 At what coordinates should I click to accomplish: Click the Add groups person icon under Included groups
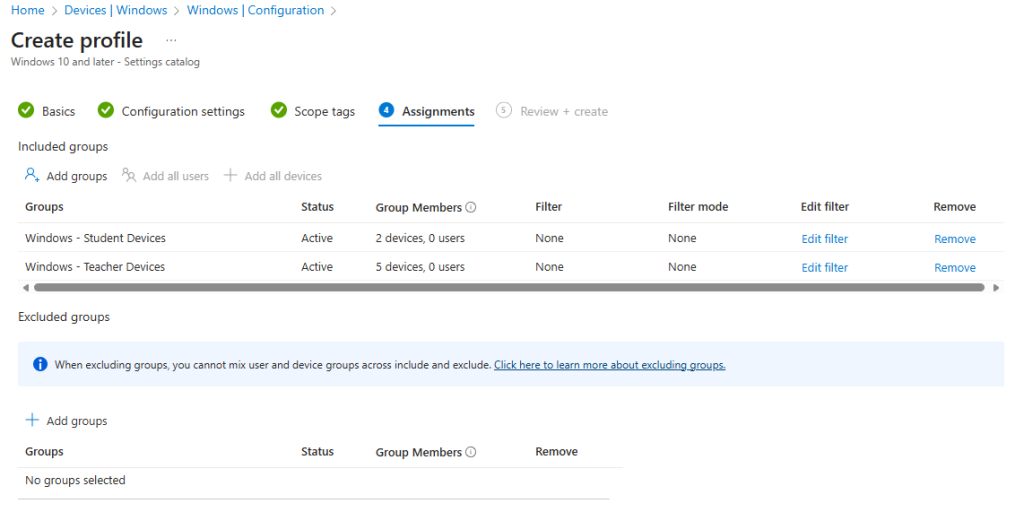[x=32, y=175]
